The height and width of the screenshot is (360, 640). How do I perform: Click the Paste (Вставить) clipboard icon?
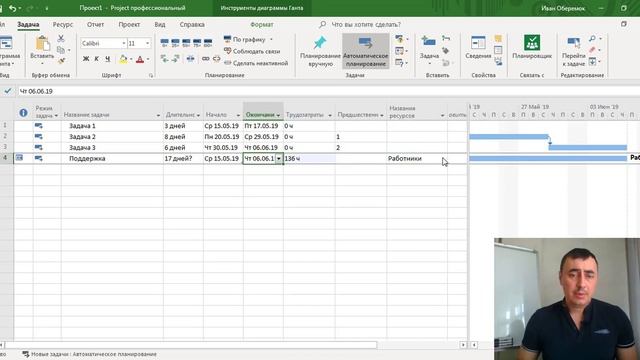(x=42, y=44)
